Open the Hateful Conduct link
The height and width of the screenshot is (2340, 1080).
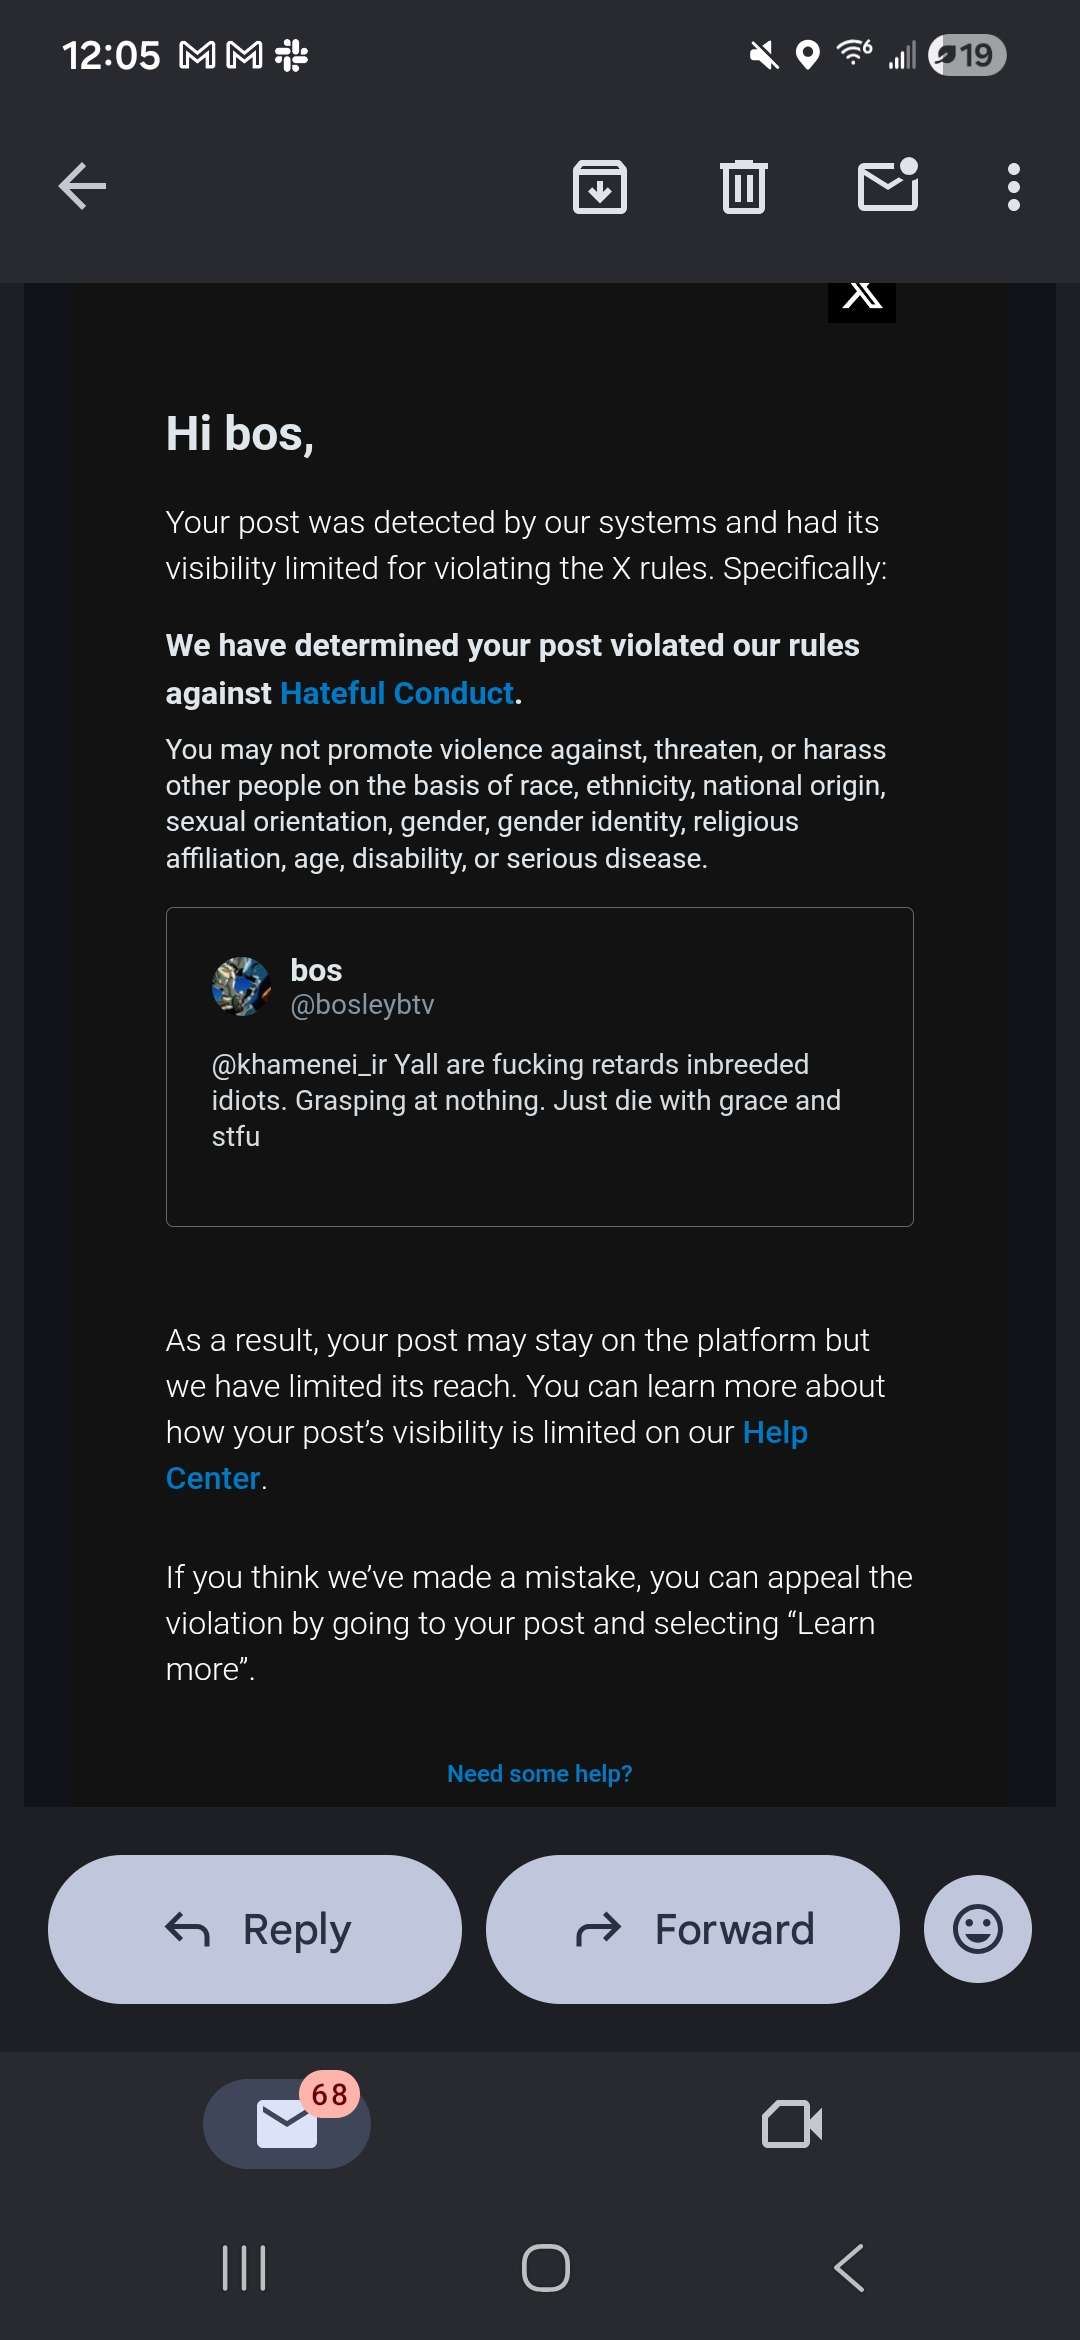(x=397, y=693)
